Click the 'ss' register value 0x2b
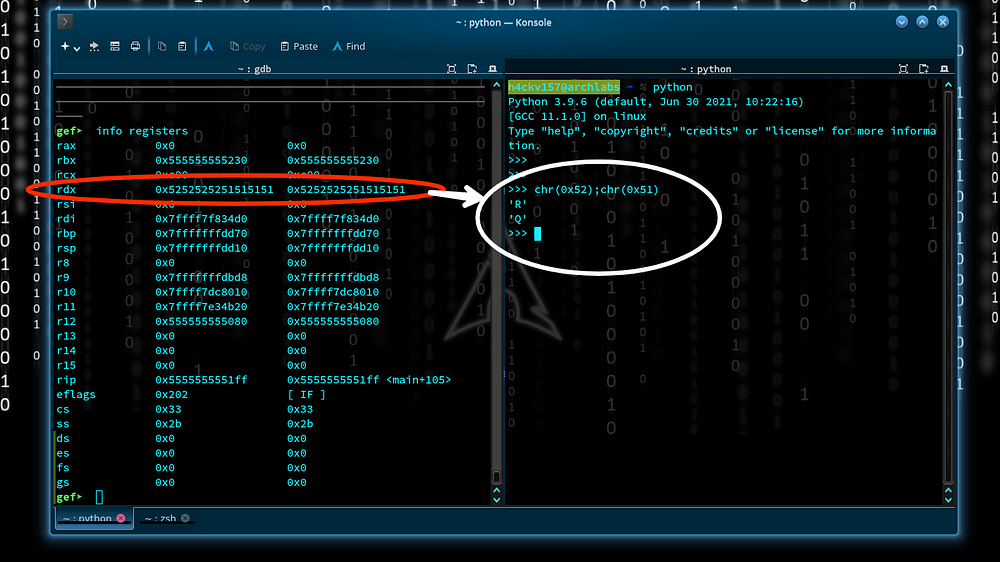The height and width of the screenshot is (562, 1000). point(168,424)
